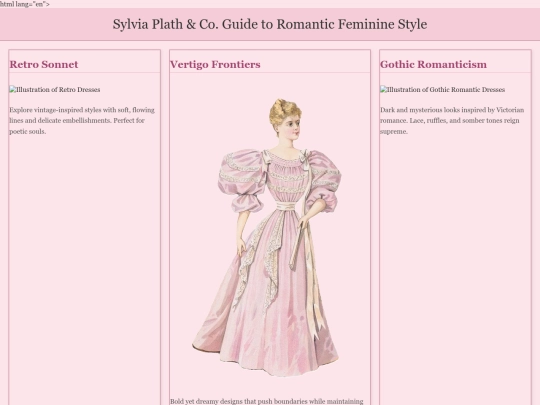
Task: Select the Vertigo Frontiers heading
Action: pyautogui.click(x=215, y=64)
